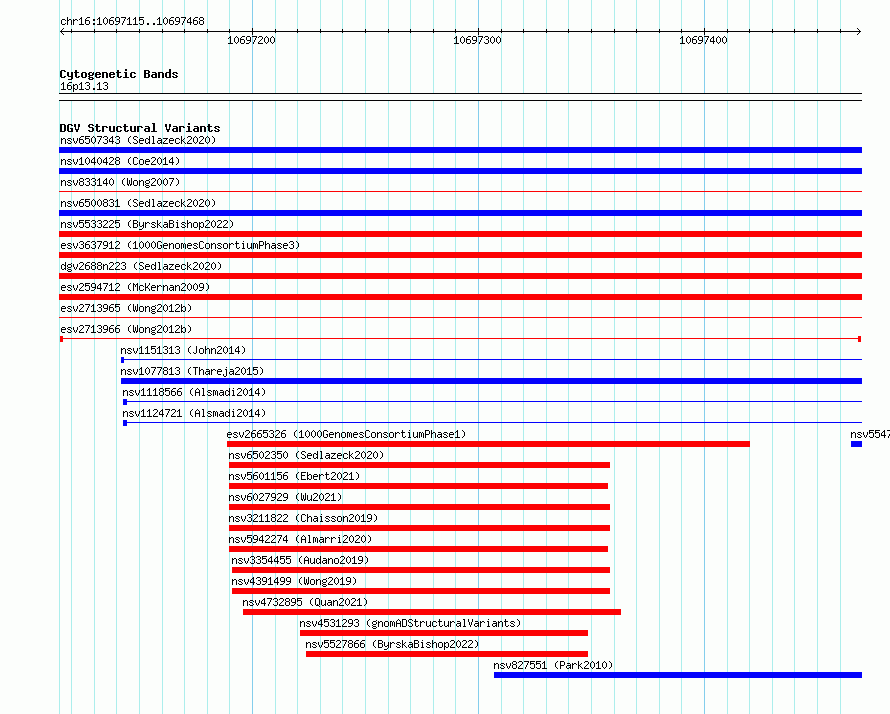
Task: Open the esv2713966 (Wong2012b) label
Action: pyautogui.click(x=126, y=329)
